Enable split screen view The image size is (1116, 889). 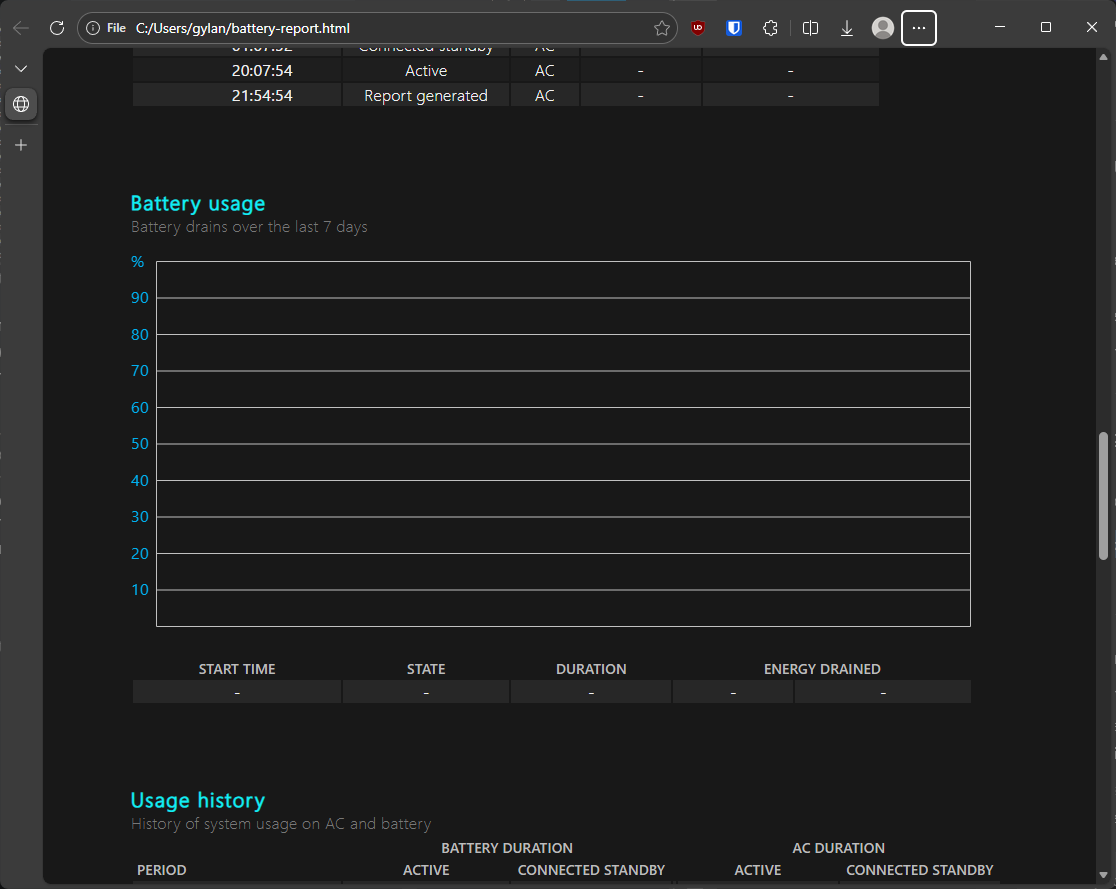(811, 28)
